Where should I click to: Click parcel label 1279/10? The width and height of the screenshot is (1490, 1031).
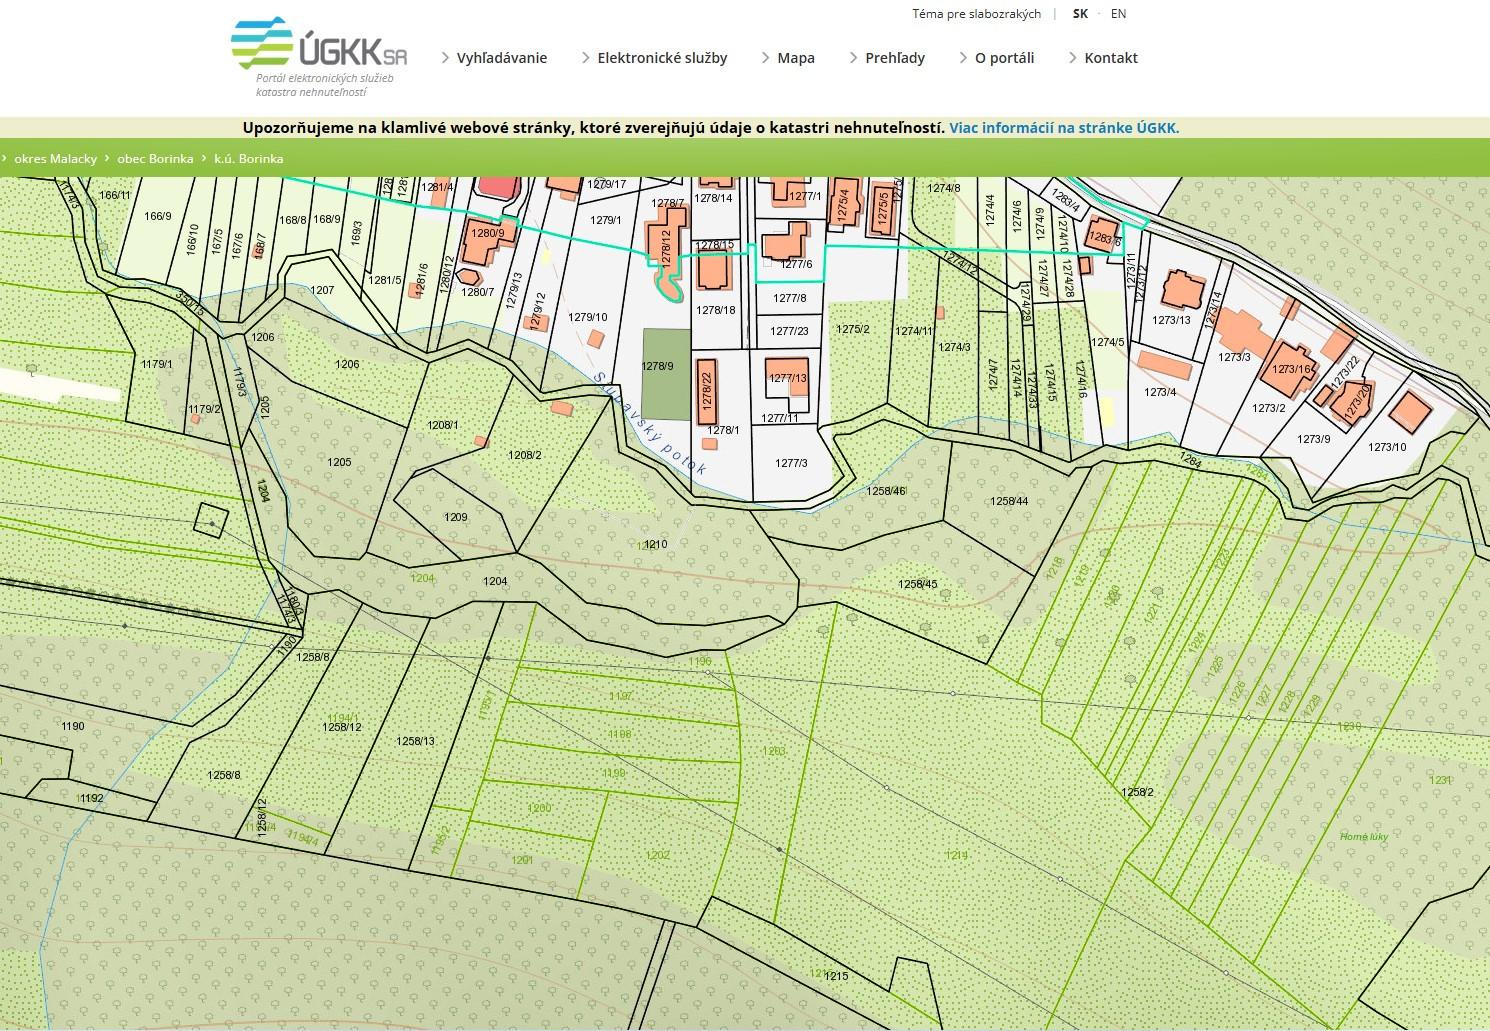(x=588, y=317)
